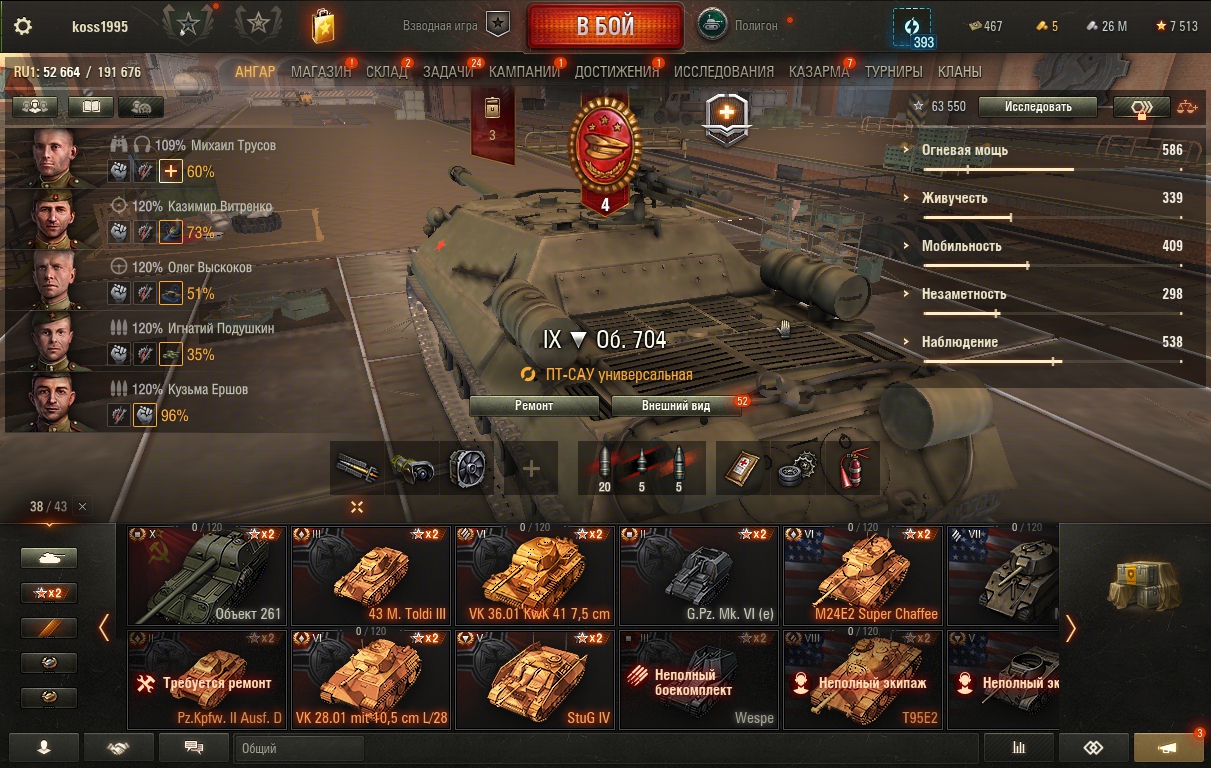1211x768 pixels.
Task: Click the empty equipment slot plus icon
Action: tap(532, 467)
